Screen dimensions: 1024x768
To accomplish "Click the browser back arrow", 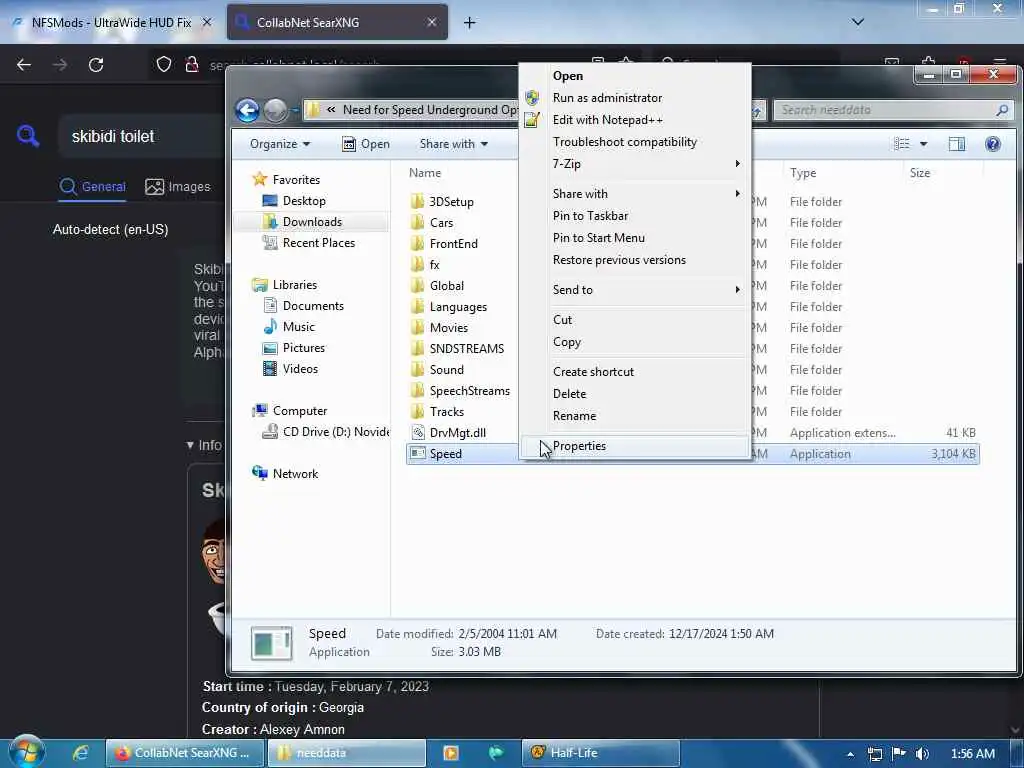I will (24, 65).
